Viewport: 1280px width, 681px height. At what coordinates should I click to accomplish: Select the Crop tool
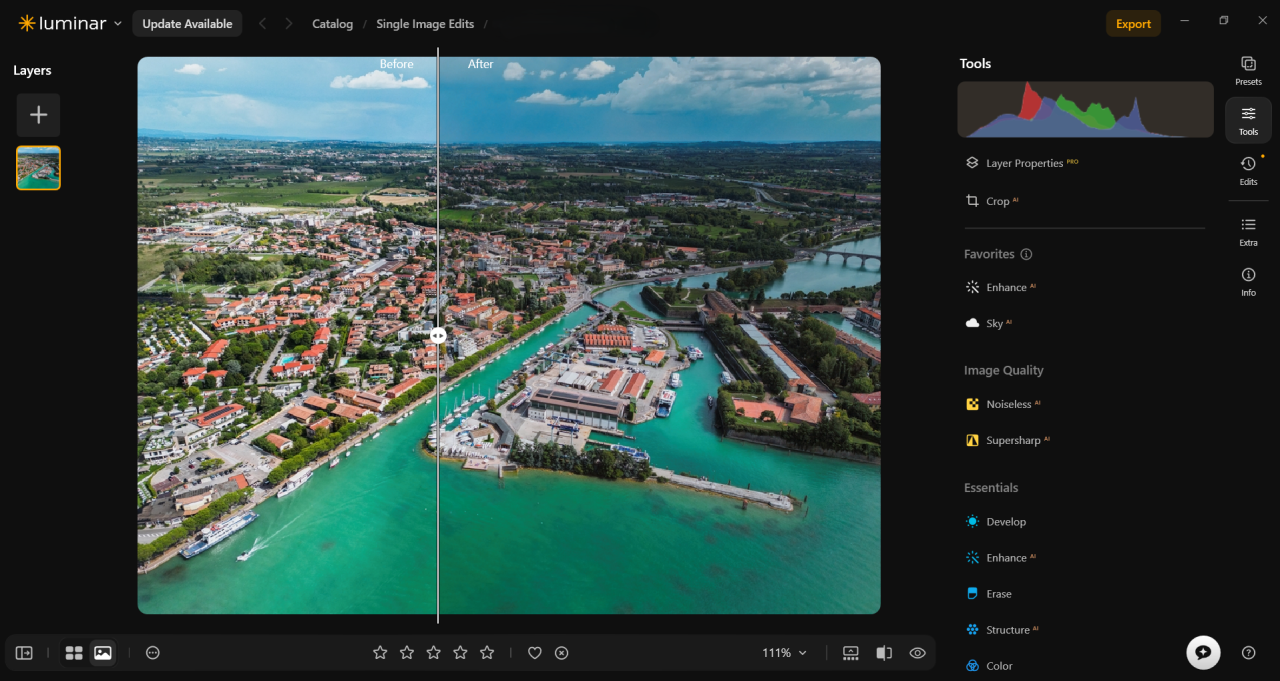pyautogui.click(x=991, y=201)
